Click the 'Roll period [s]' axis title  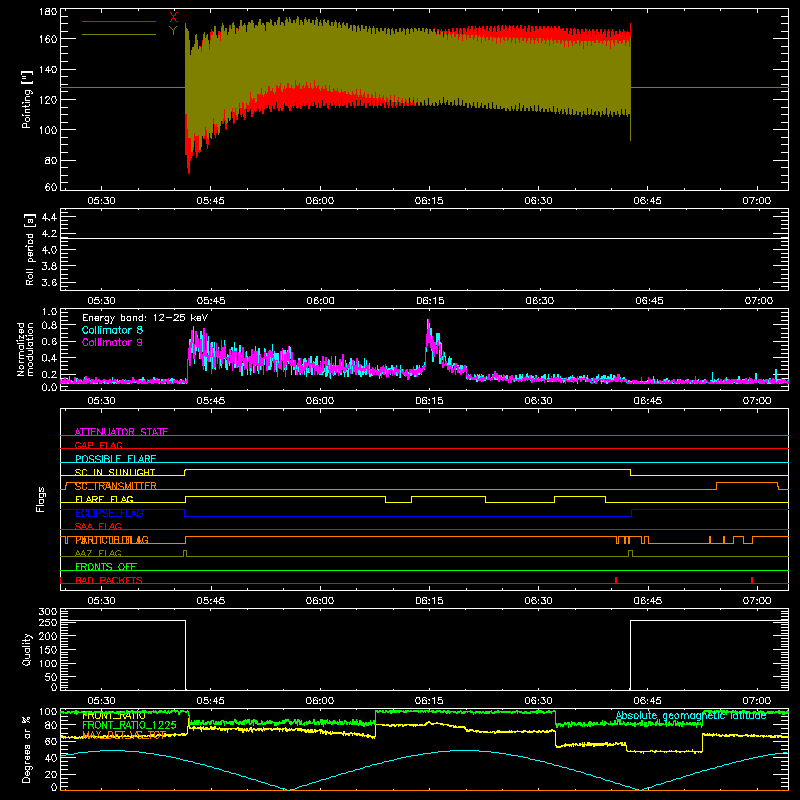click(x=30, y=249)
